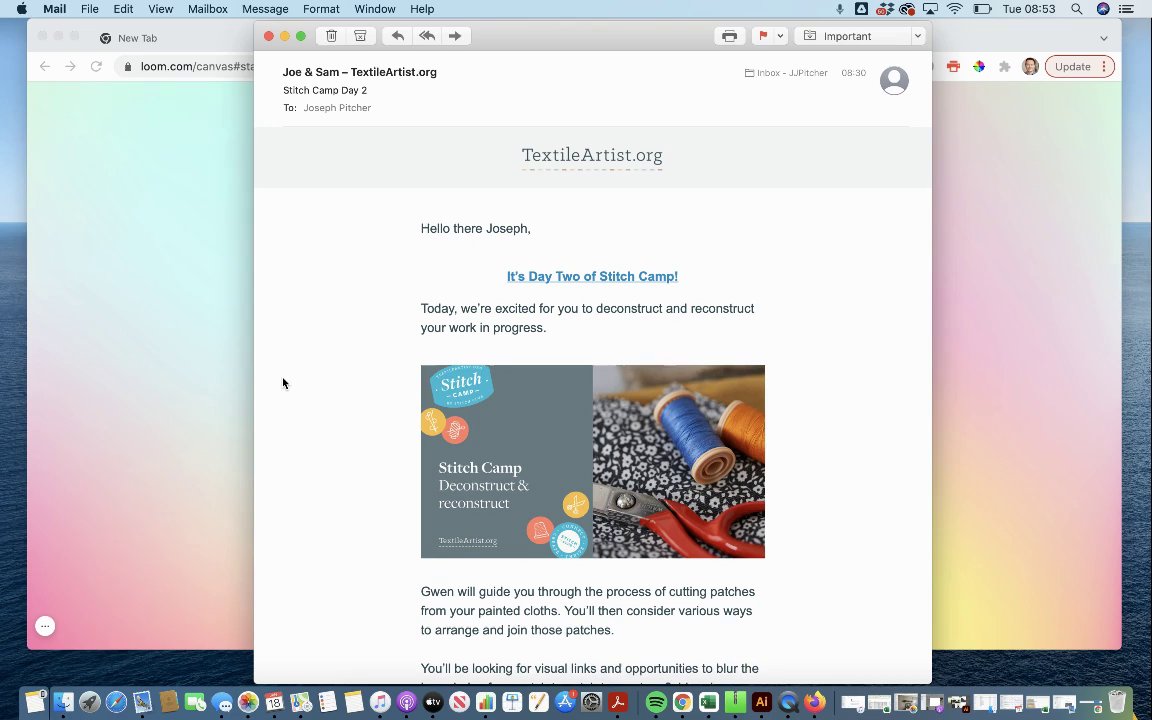The height and width of the screenshot is (720, 1152).
Task: Open Spotify from the Dock
Action: click(x=656, y=702)
